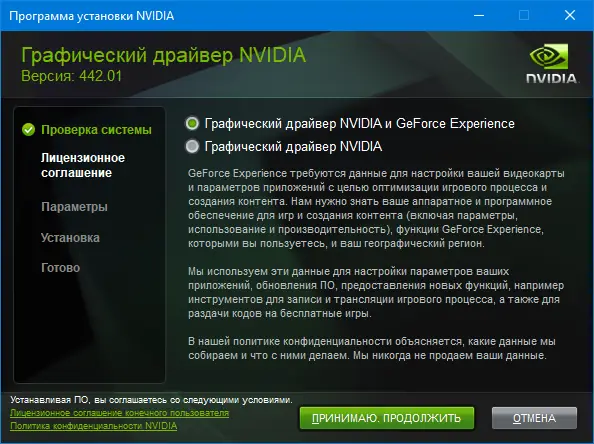This screenshot has height=444, width=594.
Task: Click the Версия: 442.01 text
Action: [x=72, y=76]
